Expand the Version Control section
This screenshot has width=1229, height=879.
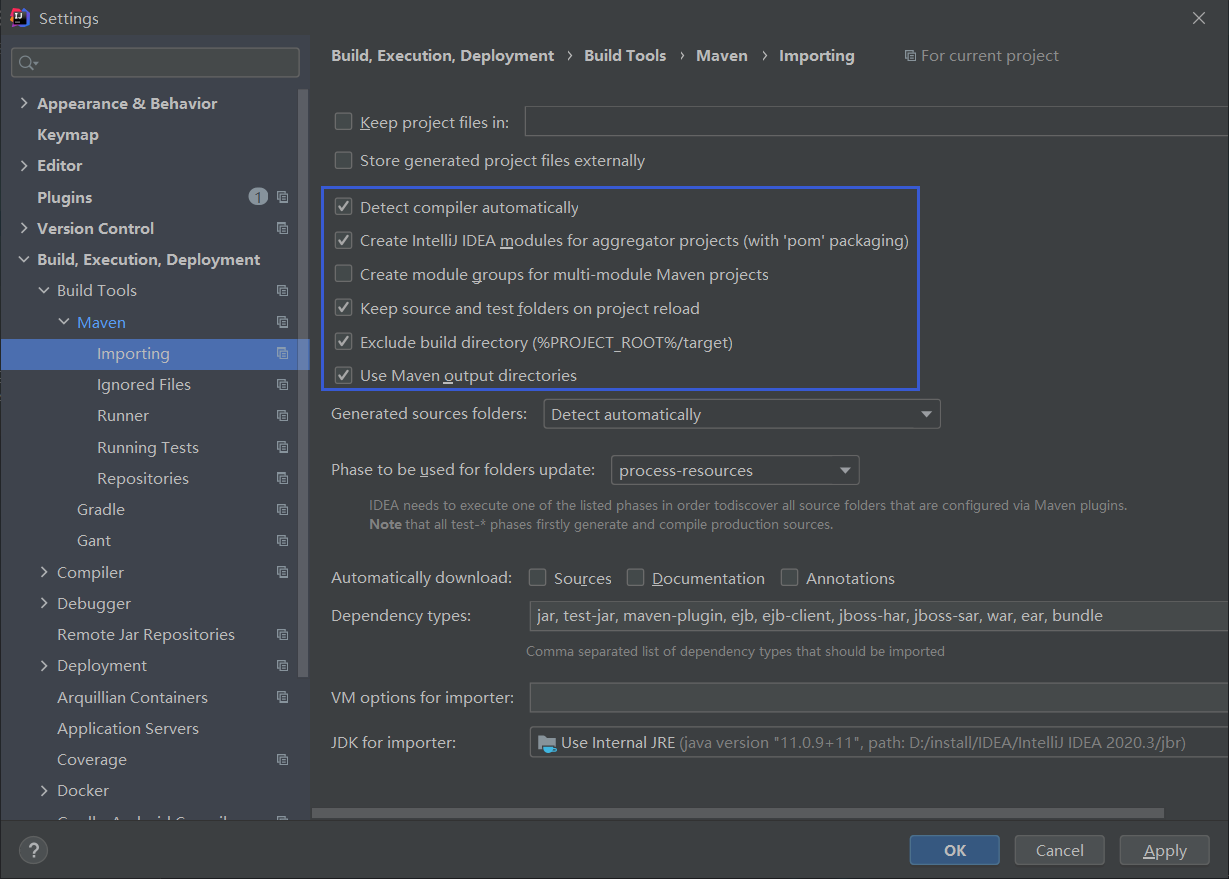[x=24, y=229]
